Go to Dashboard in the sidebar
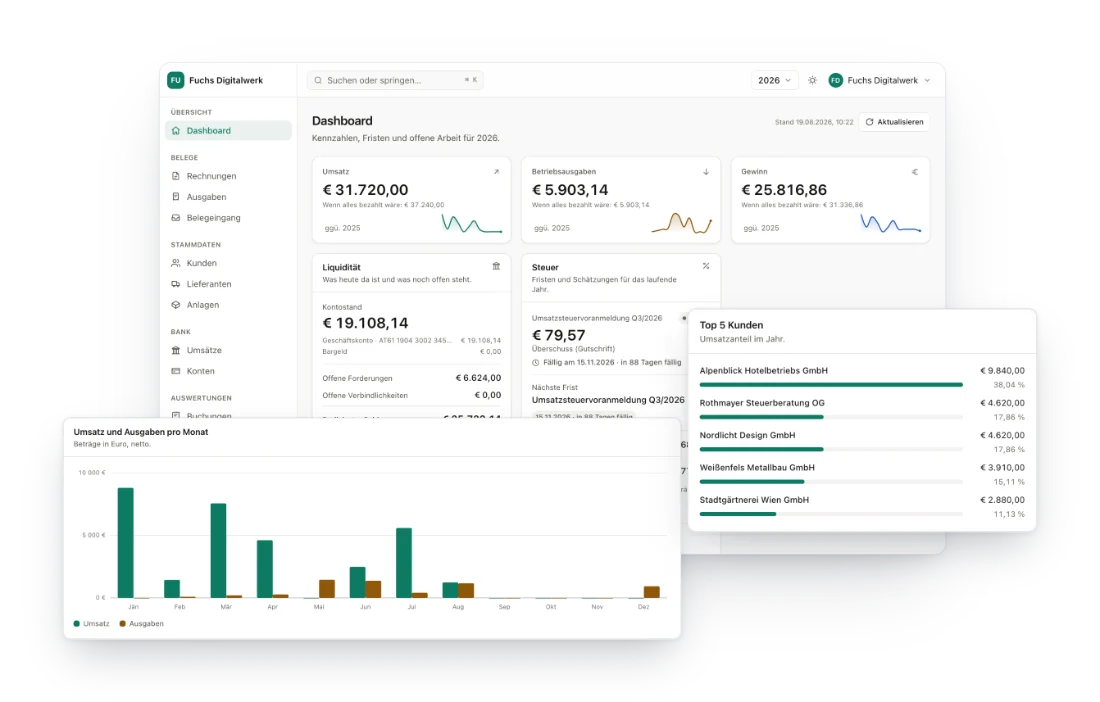Viewport: 1100px width, 702px height. click(x=228, y=130)
